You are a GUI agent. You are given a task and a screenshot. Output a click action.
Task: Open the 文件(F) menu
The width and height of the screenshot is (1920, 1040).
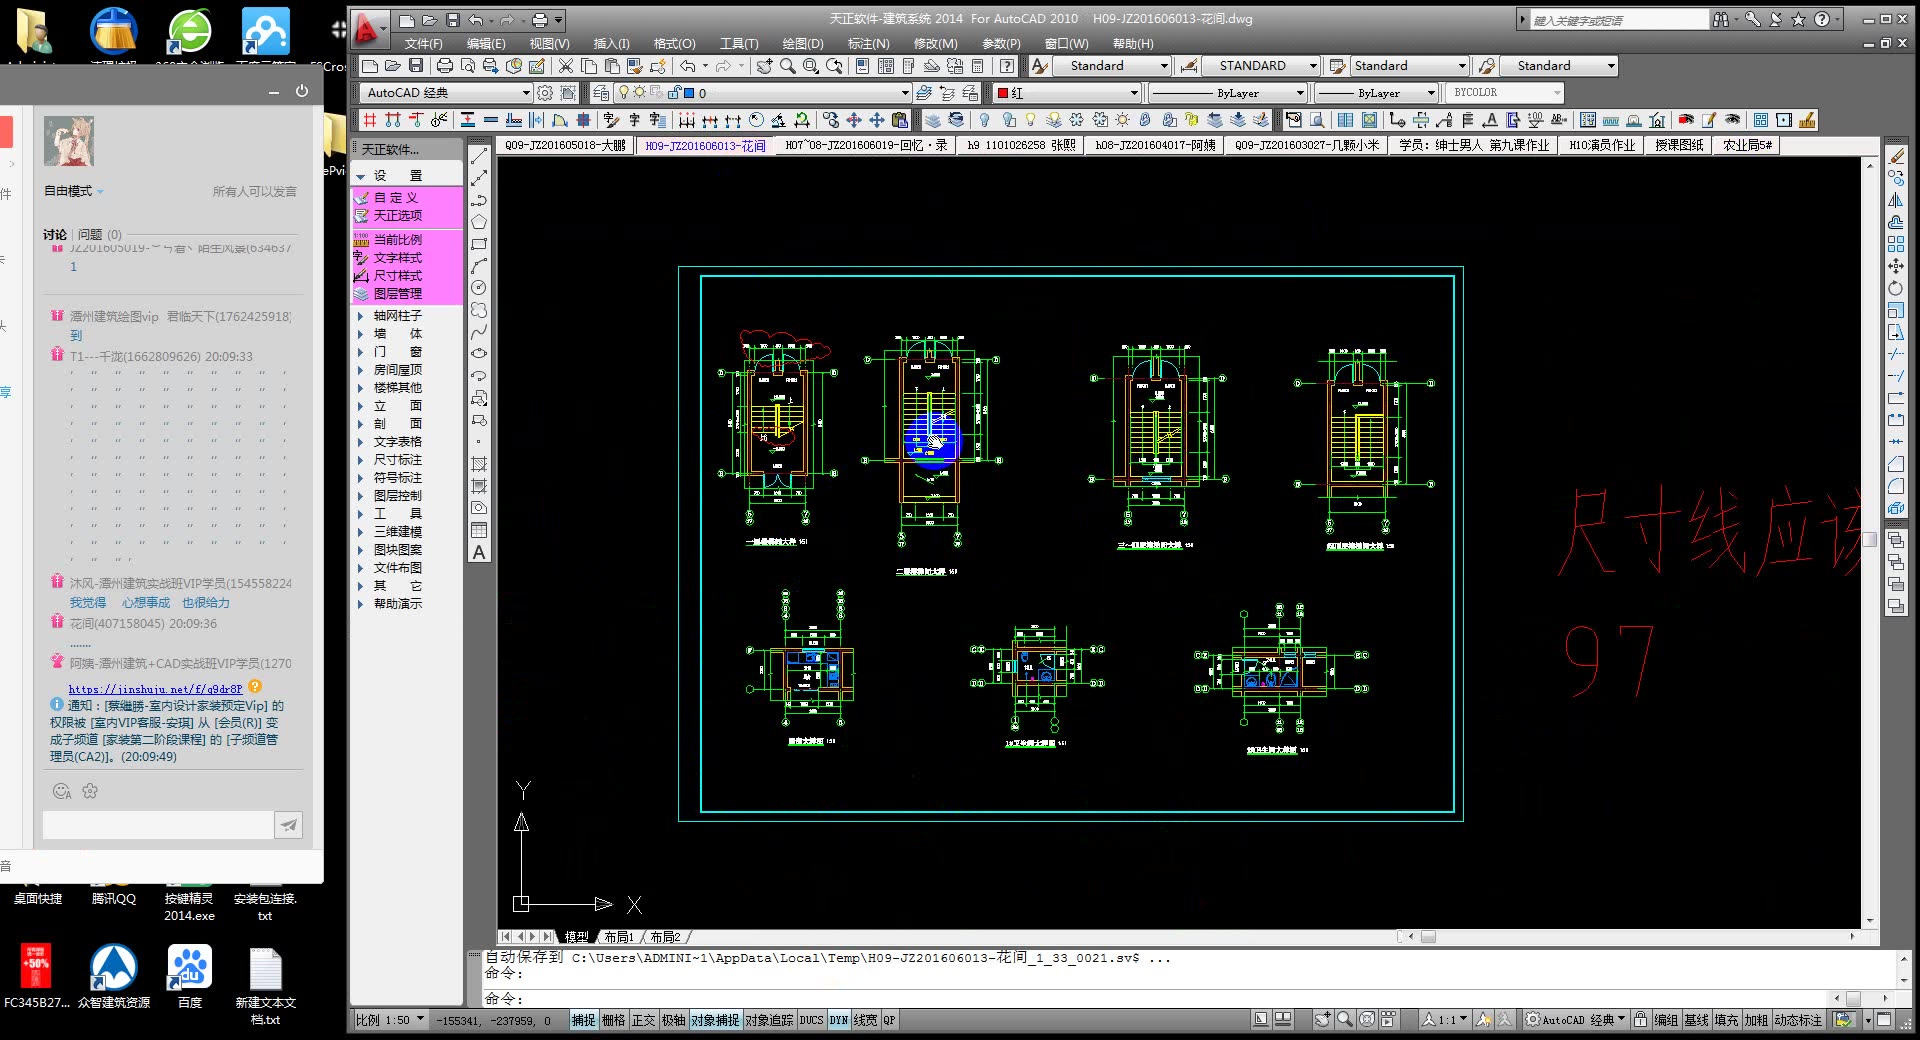point(423,44)
